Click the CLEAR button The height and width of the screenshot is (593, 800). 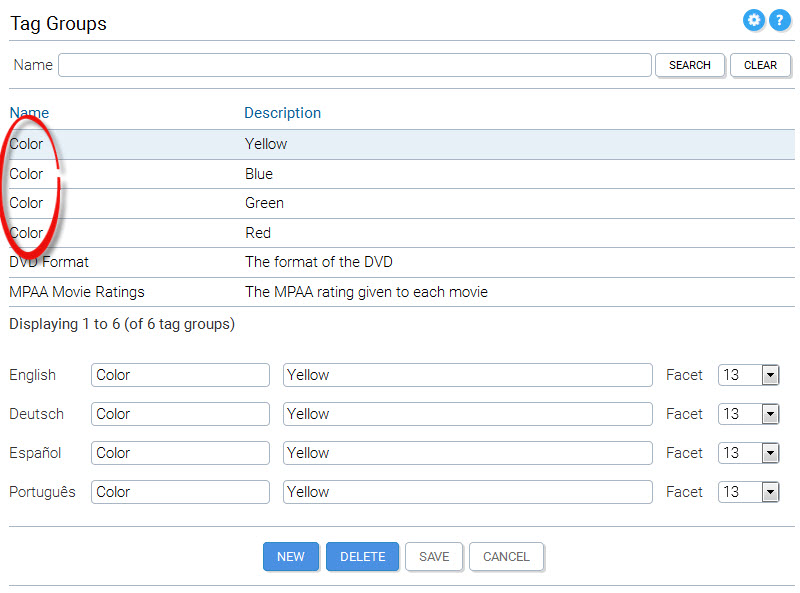tap(760, 65)
